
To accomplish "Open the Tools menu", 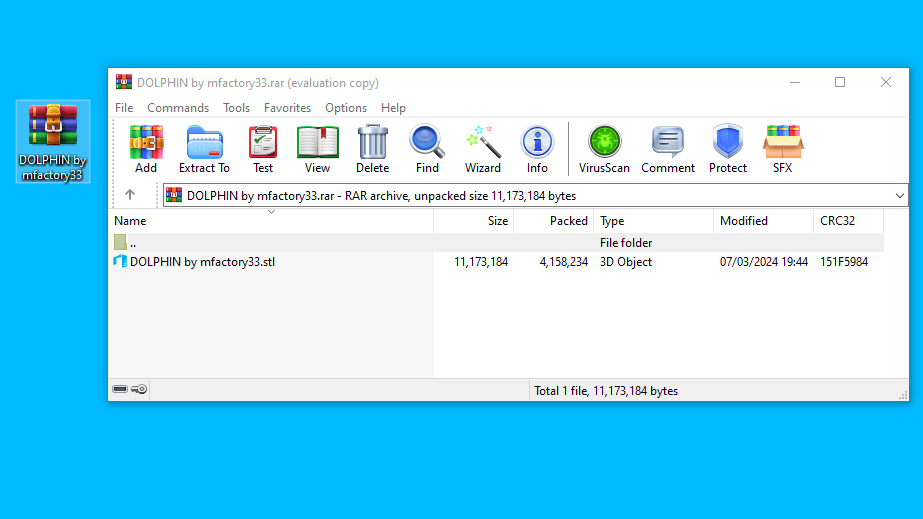I will point(236,108).
